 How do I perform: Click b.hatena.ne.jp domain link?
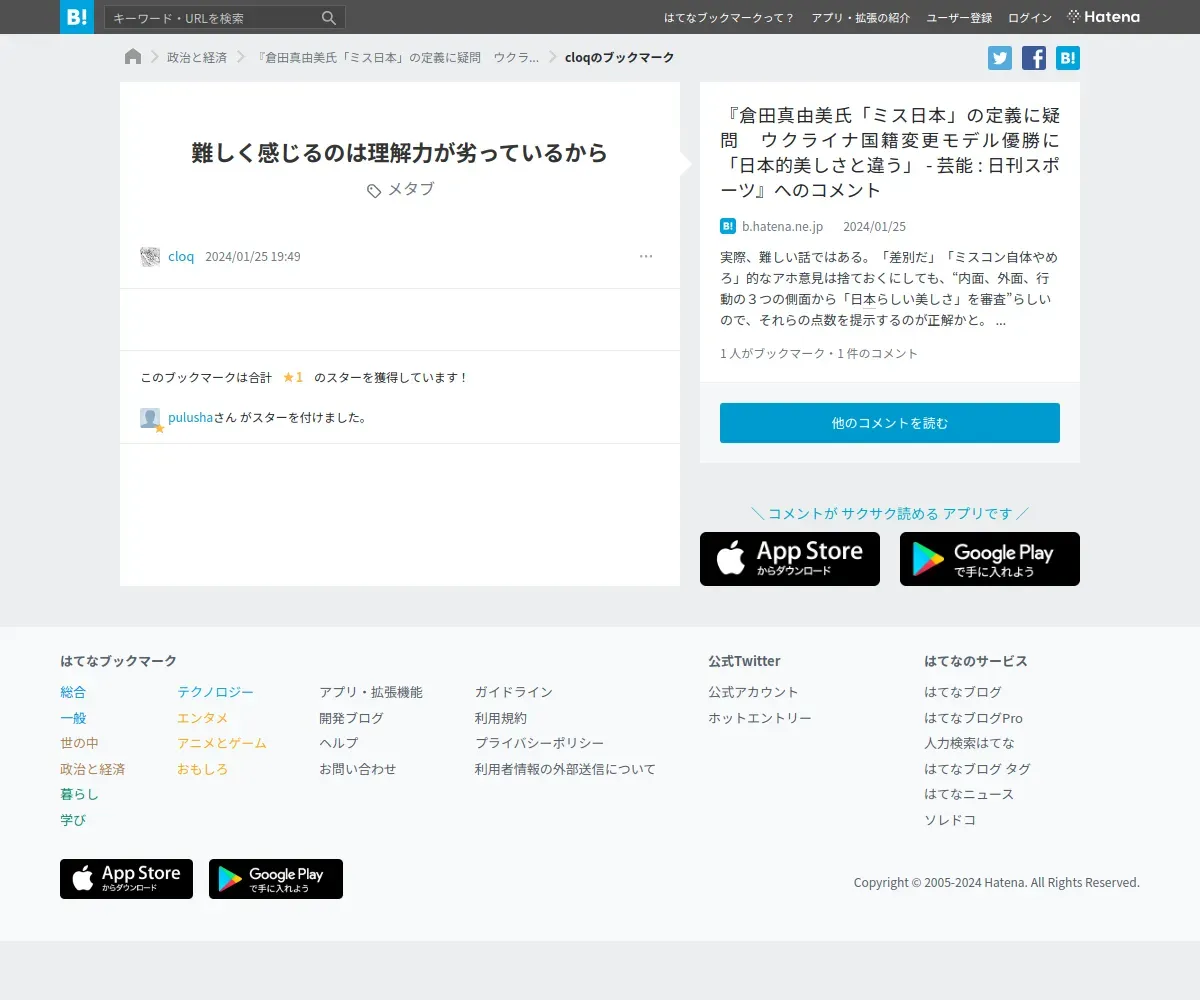pos(782,227)
